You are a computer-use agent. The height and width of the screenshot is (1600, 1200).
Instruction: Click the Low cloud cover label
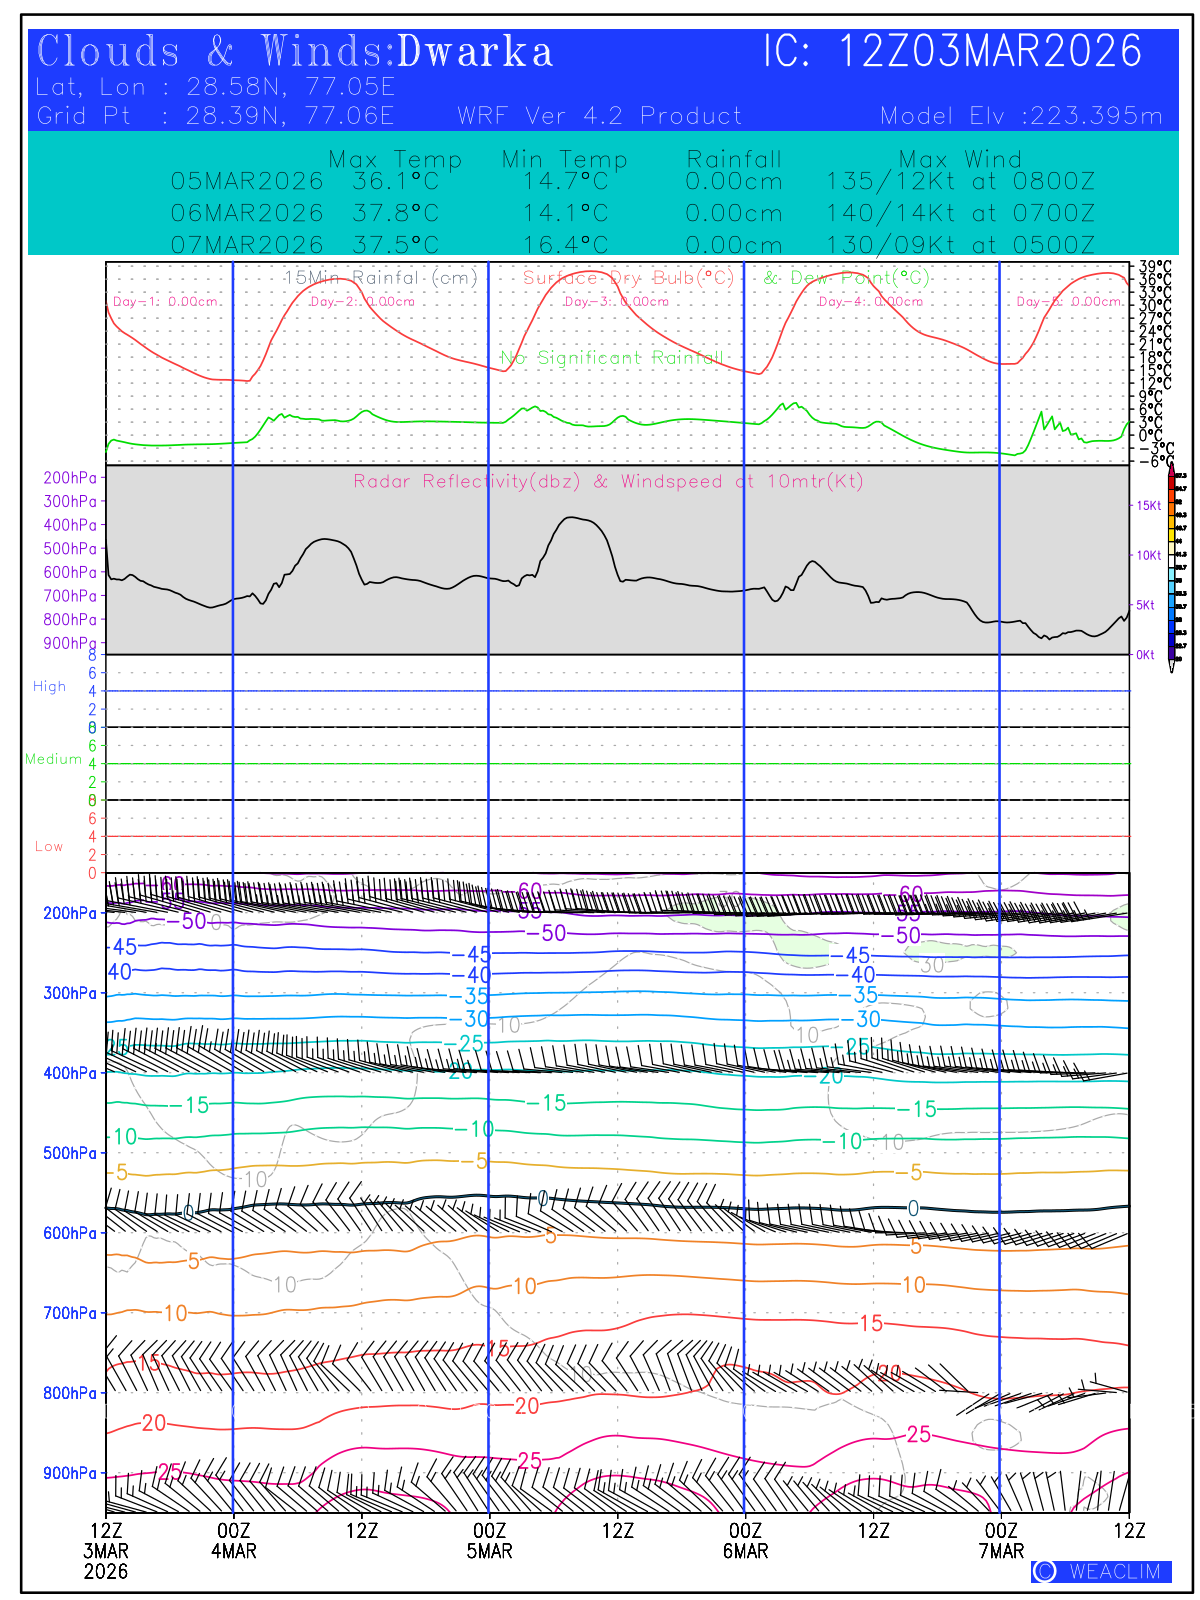tap(49, 846)
